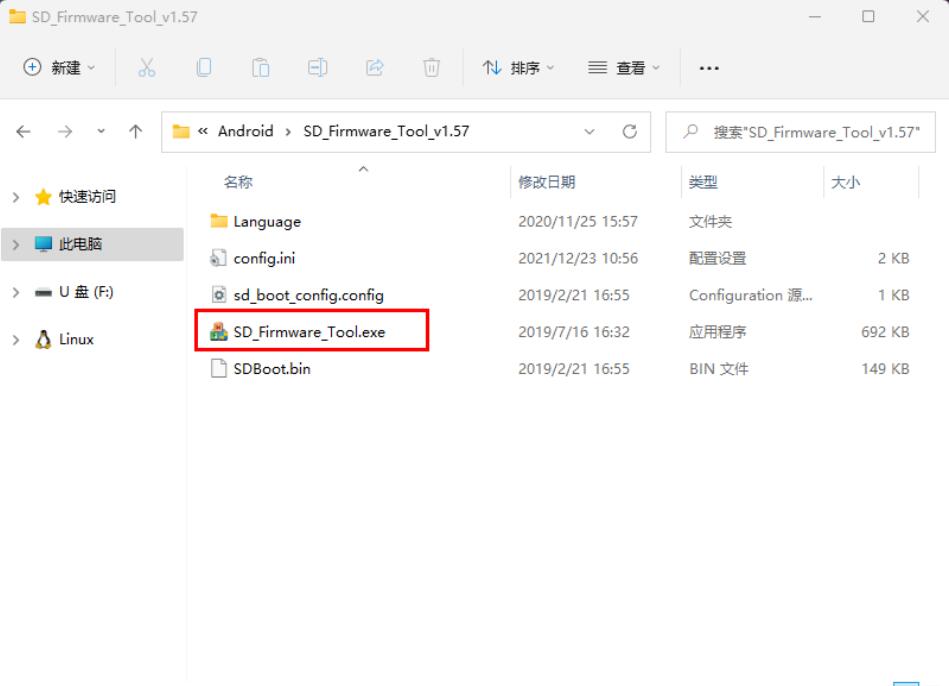The width and height of the screenshot is (949, 686).
Task: Click the Delete trash icon
Action: [432, 68]
